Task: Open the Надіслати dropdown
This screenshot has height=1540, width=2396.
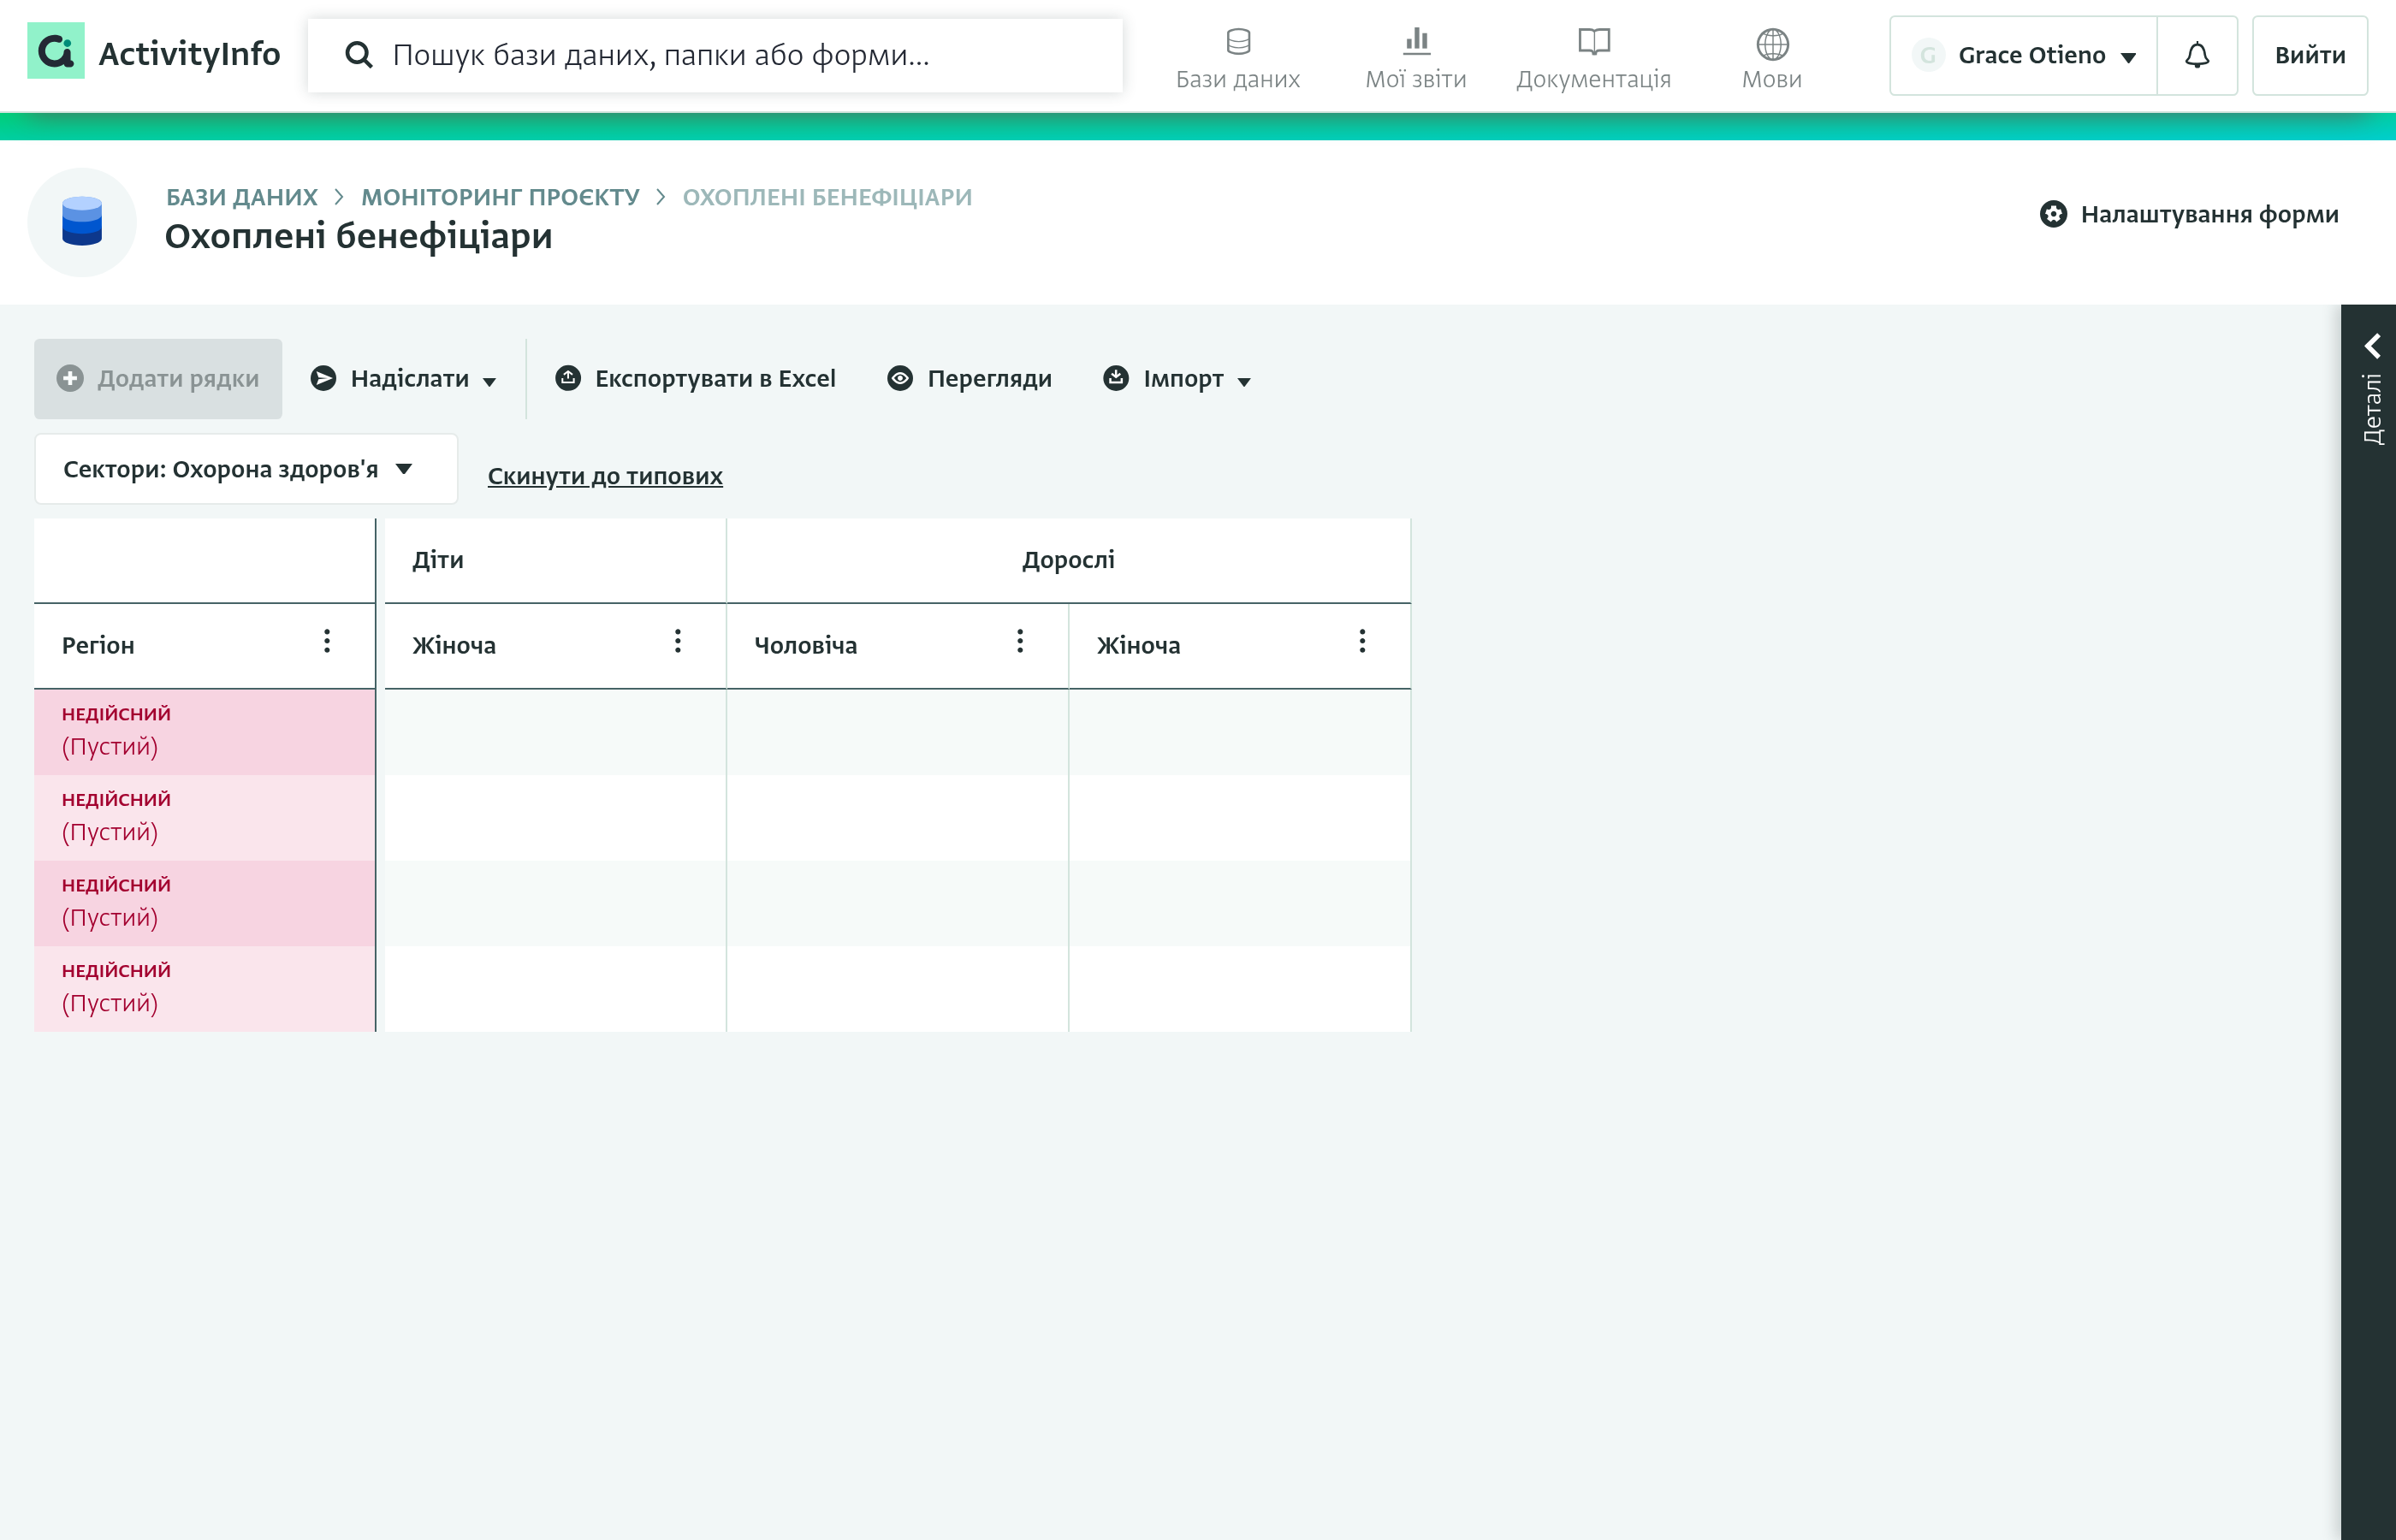Action: pos(403,379)
